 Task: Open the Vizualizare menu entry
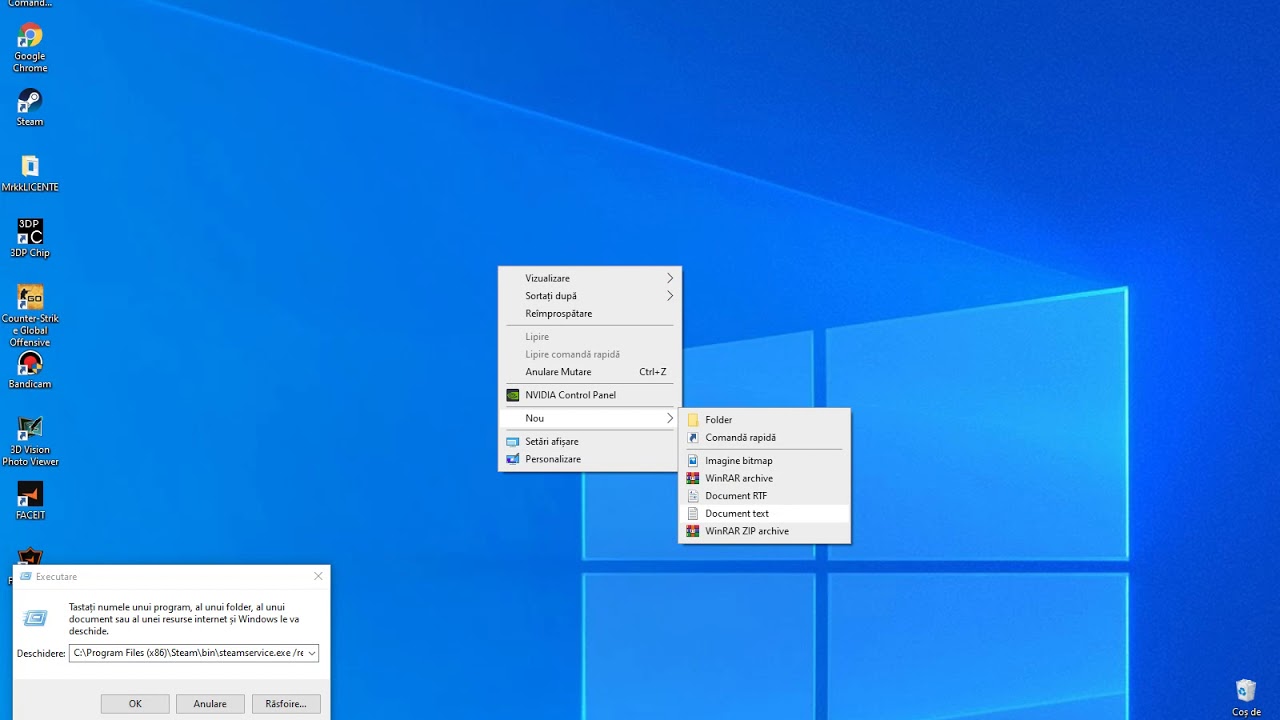(x=590, y=278)
